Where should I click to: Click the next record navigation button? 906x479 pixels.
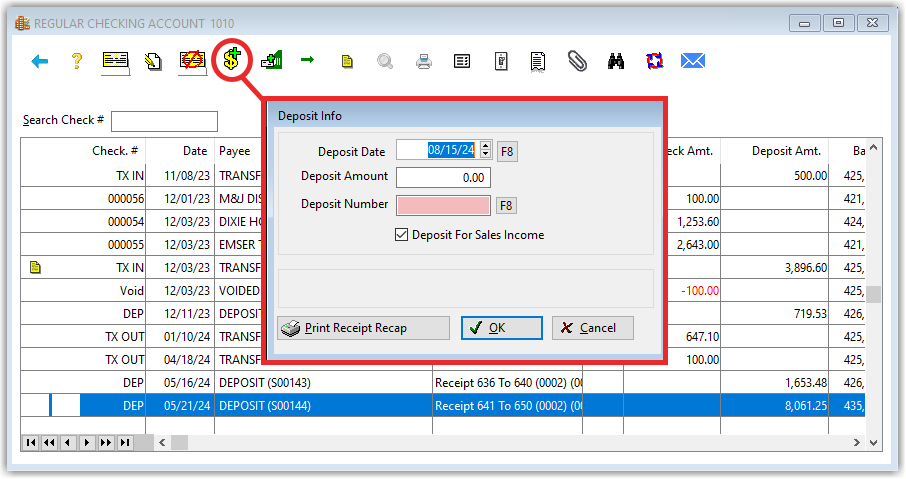click(87, 443)
